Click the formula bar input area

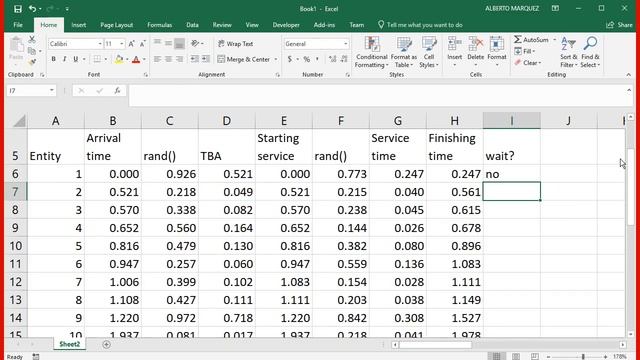click(376, 96)
